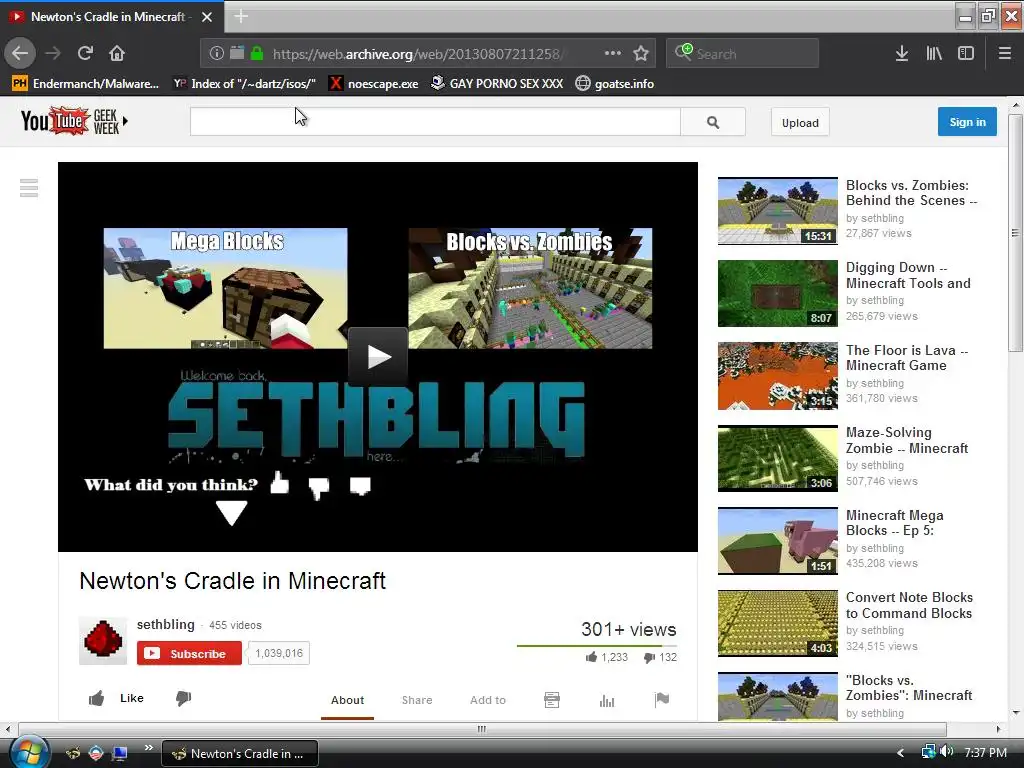The image size is (1024, 768).
Task: Subscribe to the sethbling channel
Action: [x=189, y=653]
